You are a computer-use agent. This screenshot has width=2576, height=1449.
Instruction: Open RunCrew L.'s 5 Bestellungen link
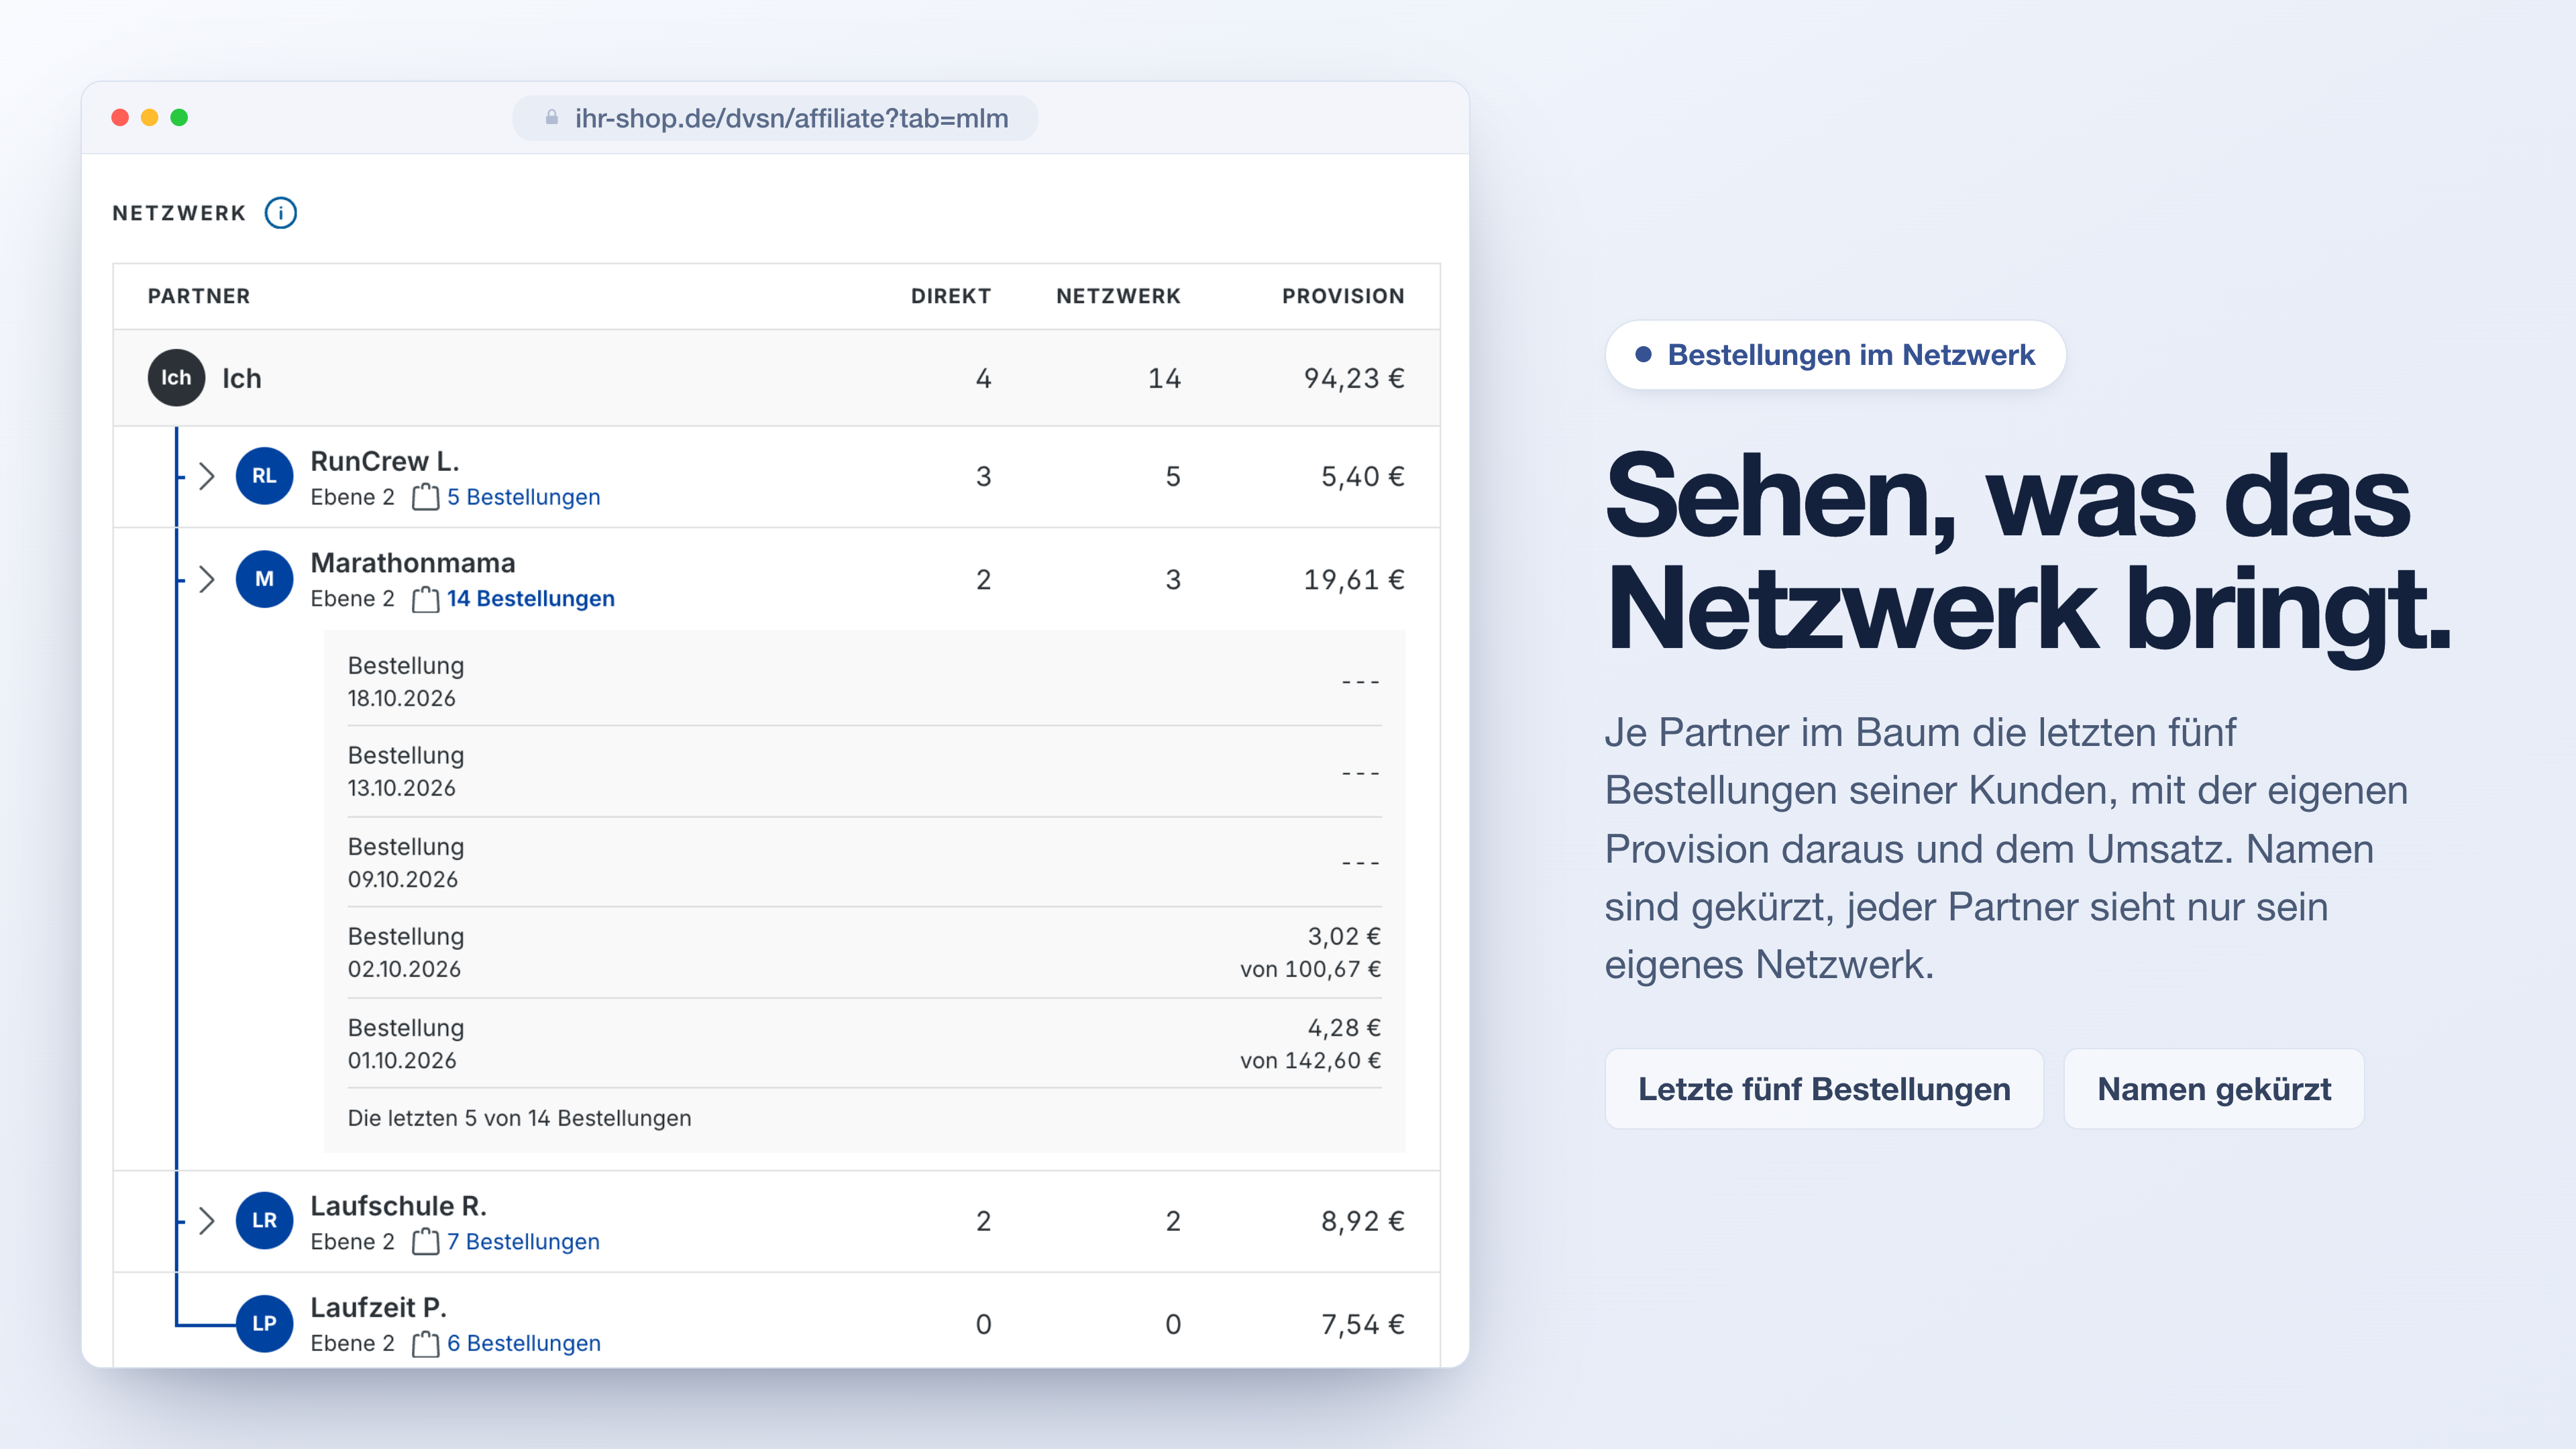pyautogui.click(x=523, y=497)
